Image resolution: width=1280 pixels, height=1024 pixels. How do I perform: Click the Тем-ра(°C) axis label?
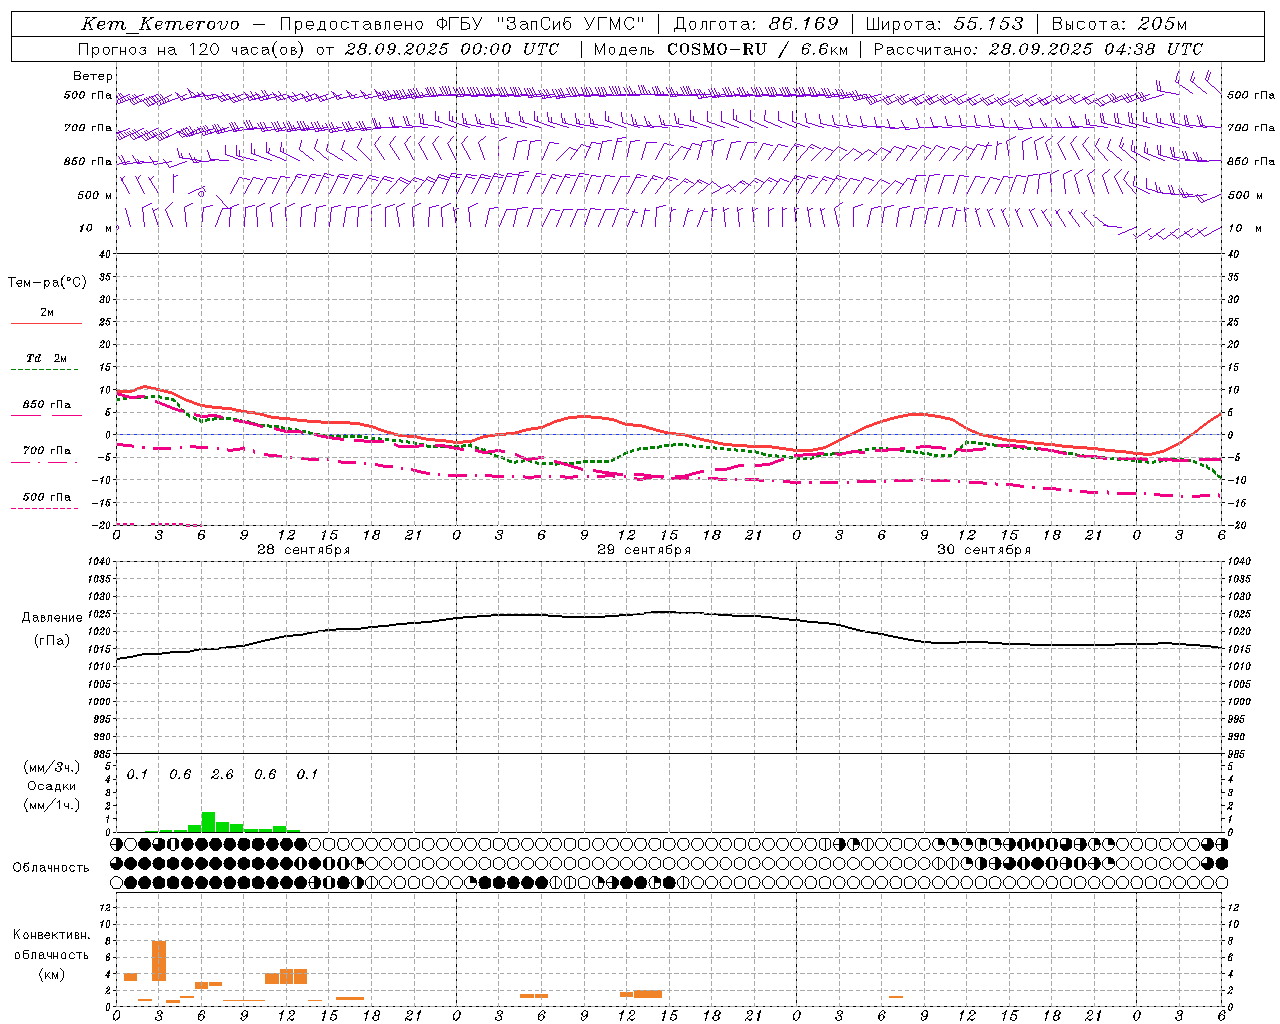click(47, 283)
